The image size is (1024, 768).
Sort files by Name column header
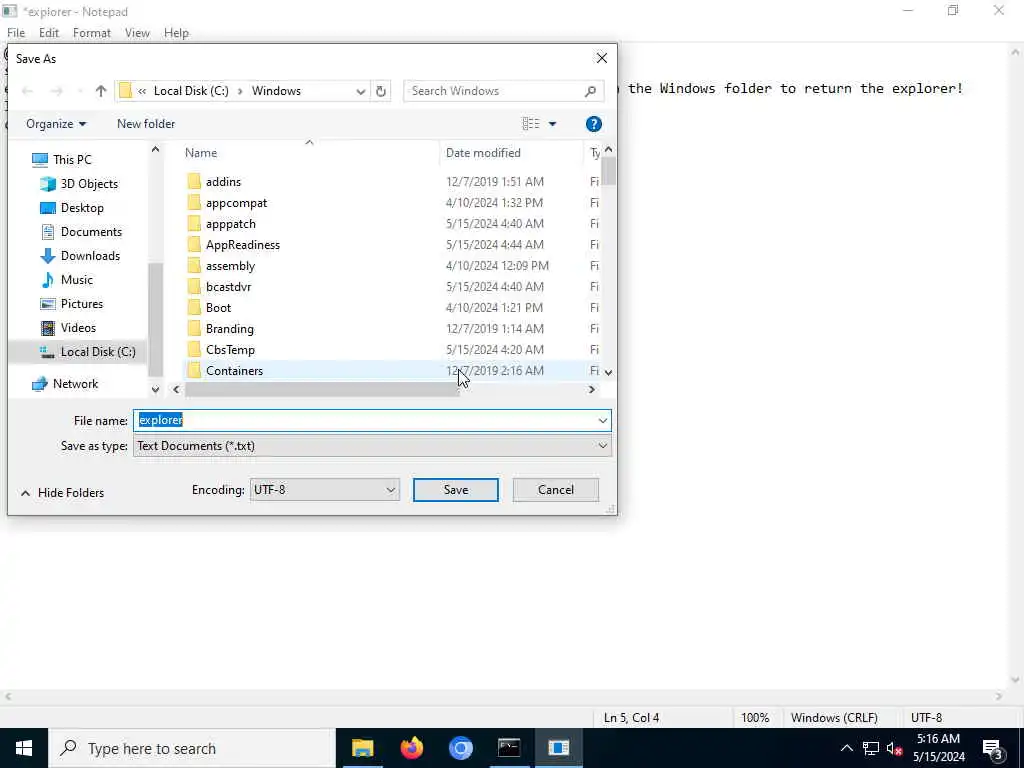200,153
